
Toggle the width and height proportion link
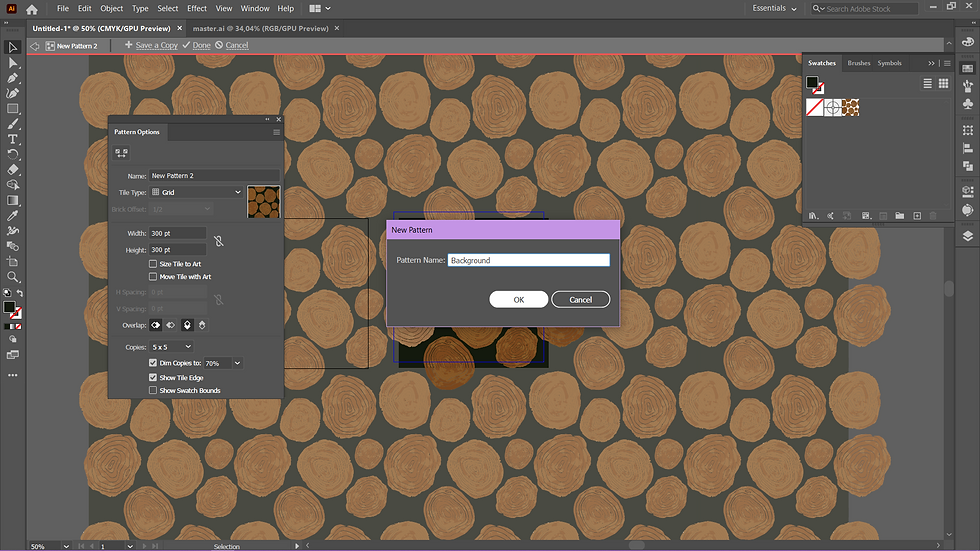click(218, 241)
